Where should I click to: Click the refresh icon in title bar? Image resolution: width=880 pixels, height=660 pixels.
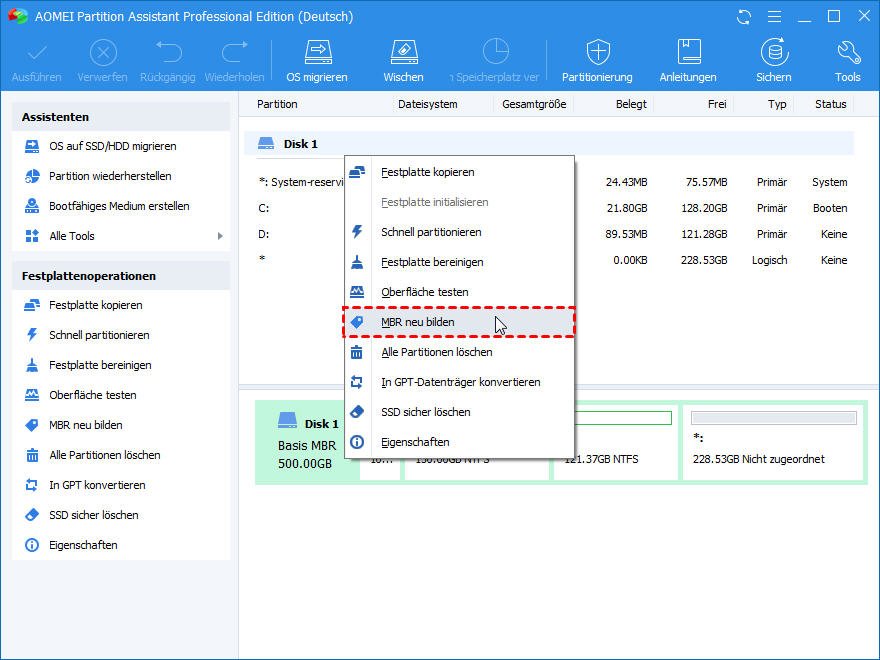point(743,17)
